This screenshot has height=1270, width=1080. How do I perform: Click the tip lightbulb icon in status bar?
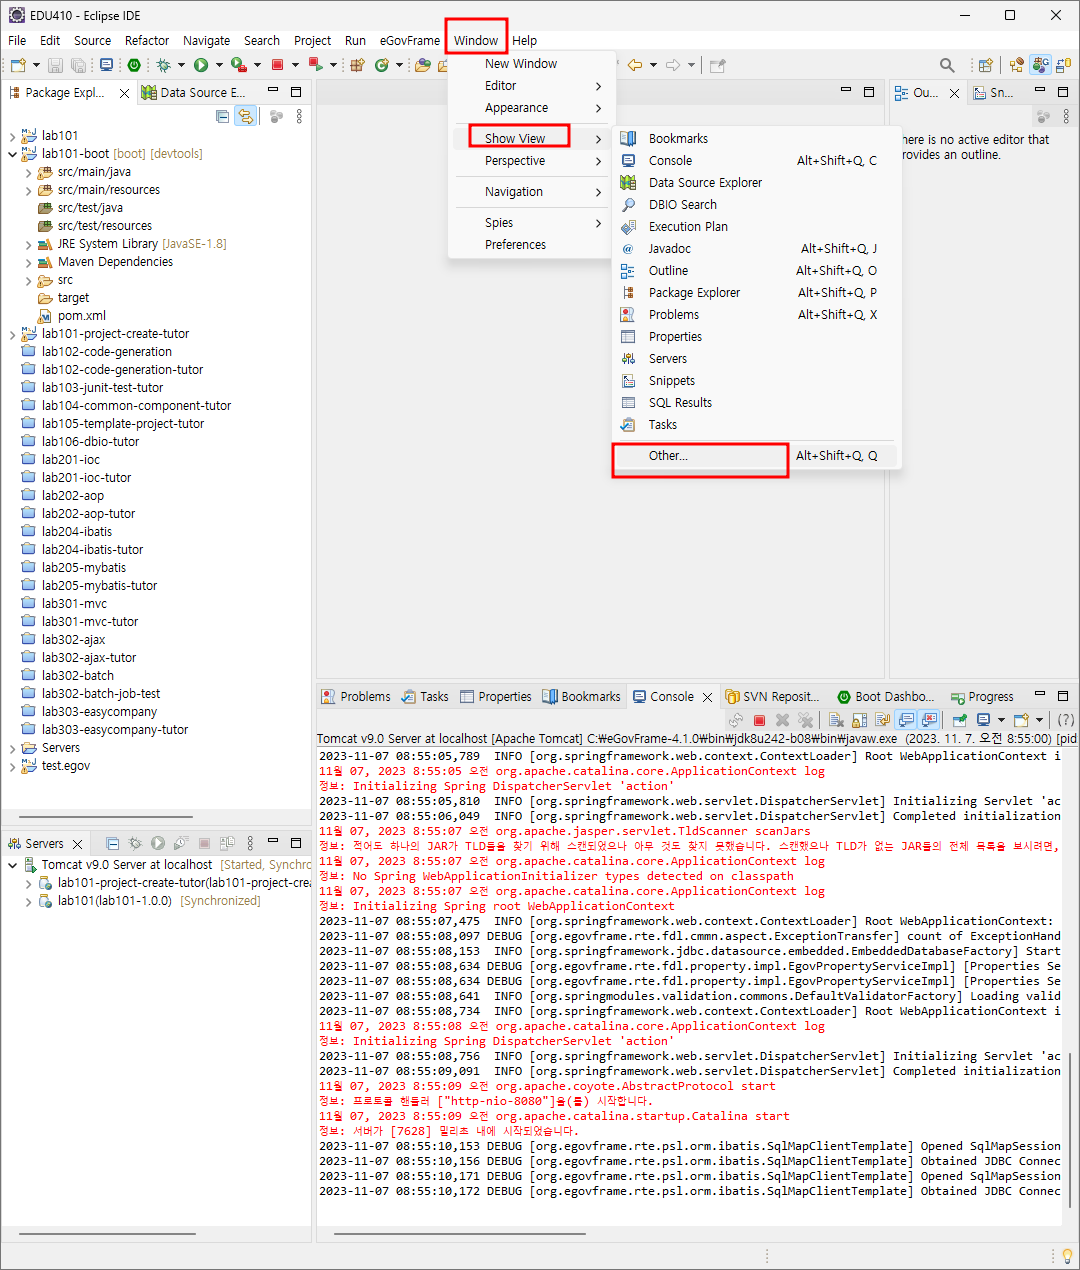pyautogui.click(x=1067, y=1256)
